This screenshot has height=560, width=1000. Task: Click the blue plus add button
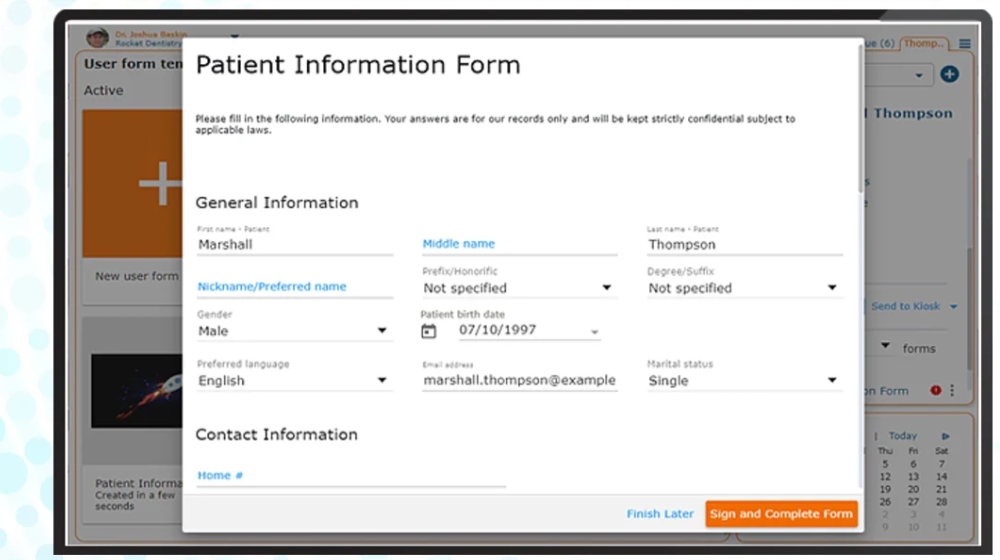click(949, 74)
